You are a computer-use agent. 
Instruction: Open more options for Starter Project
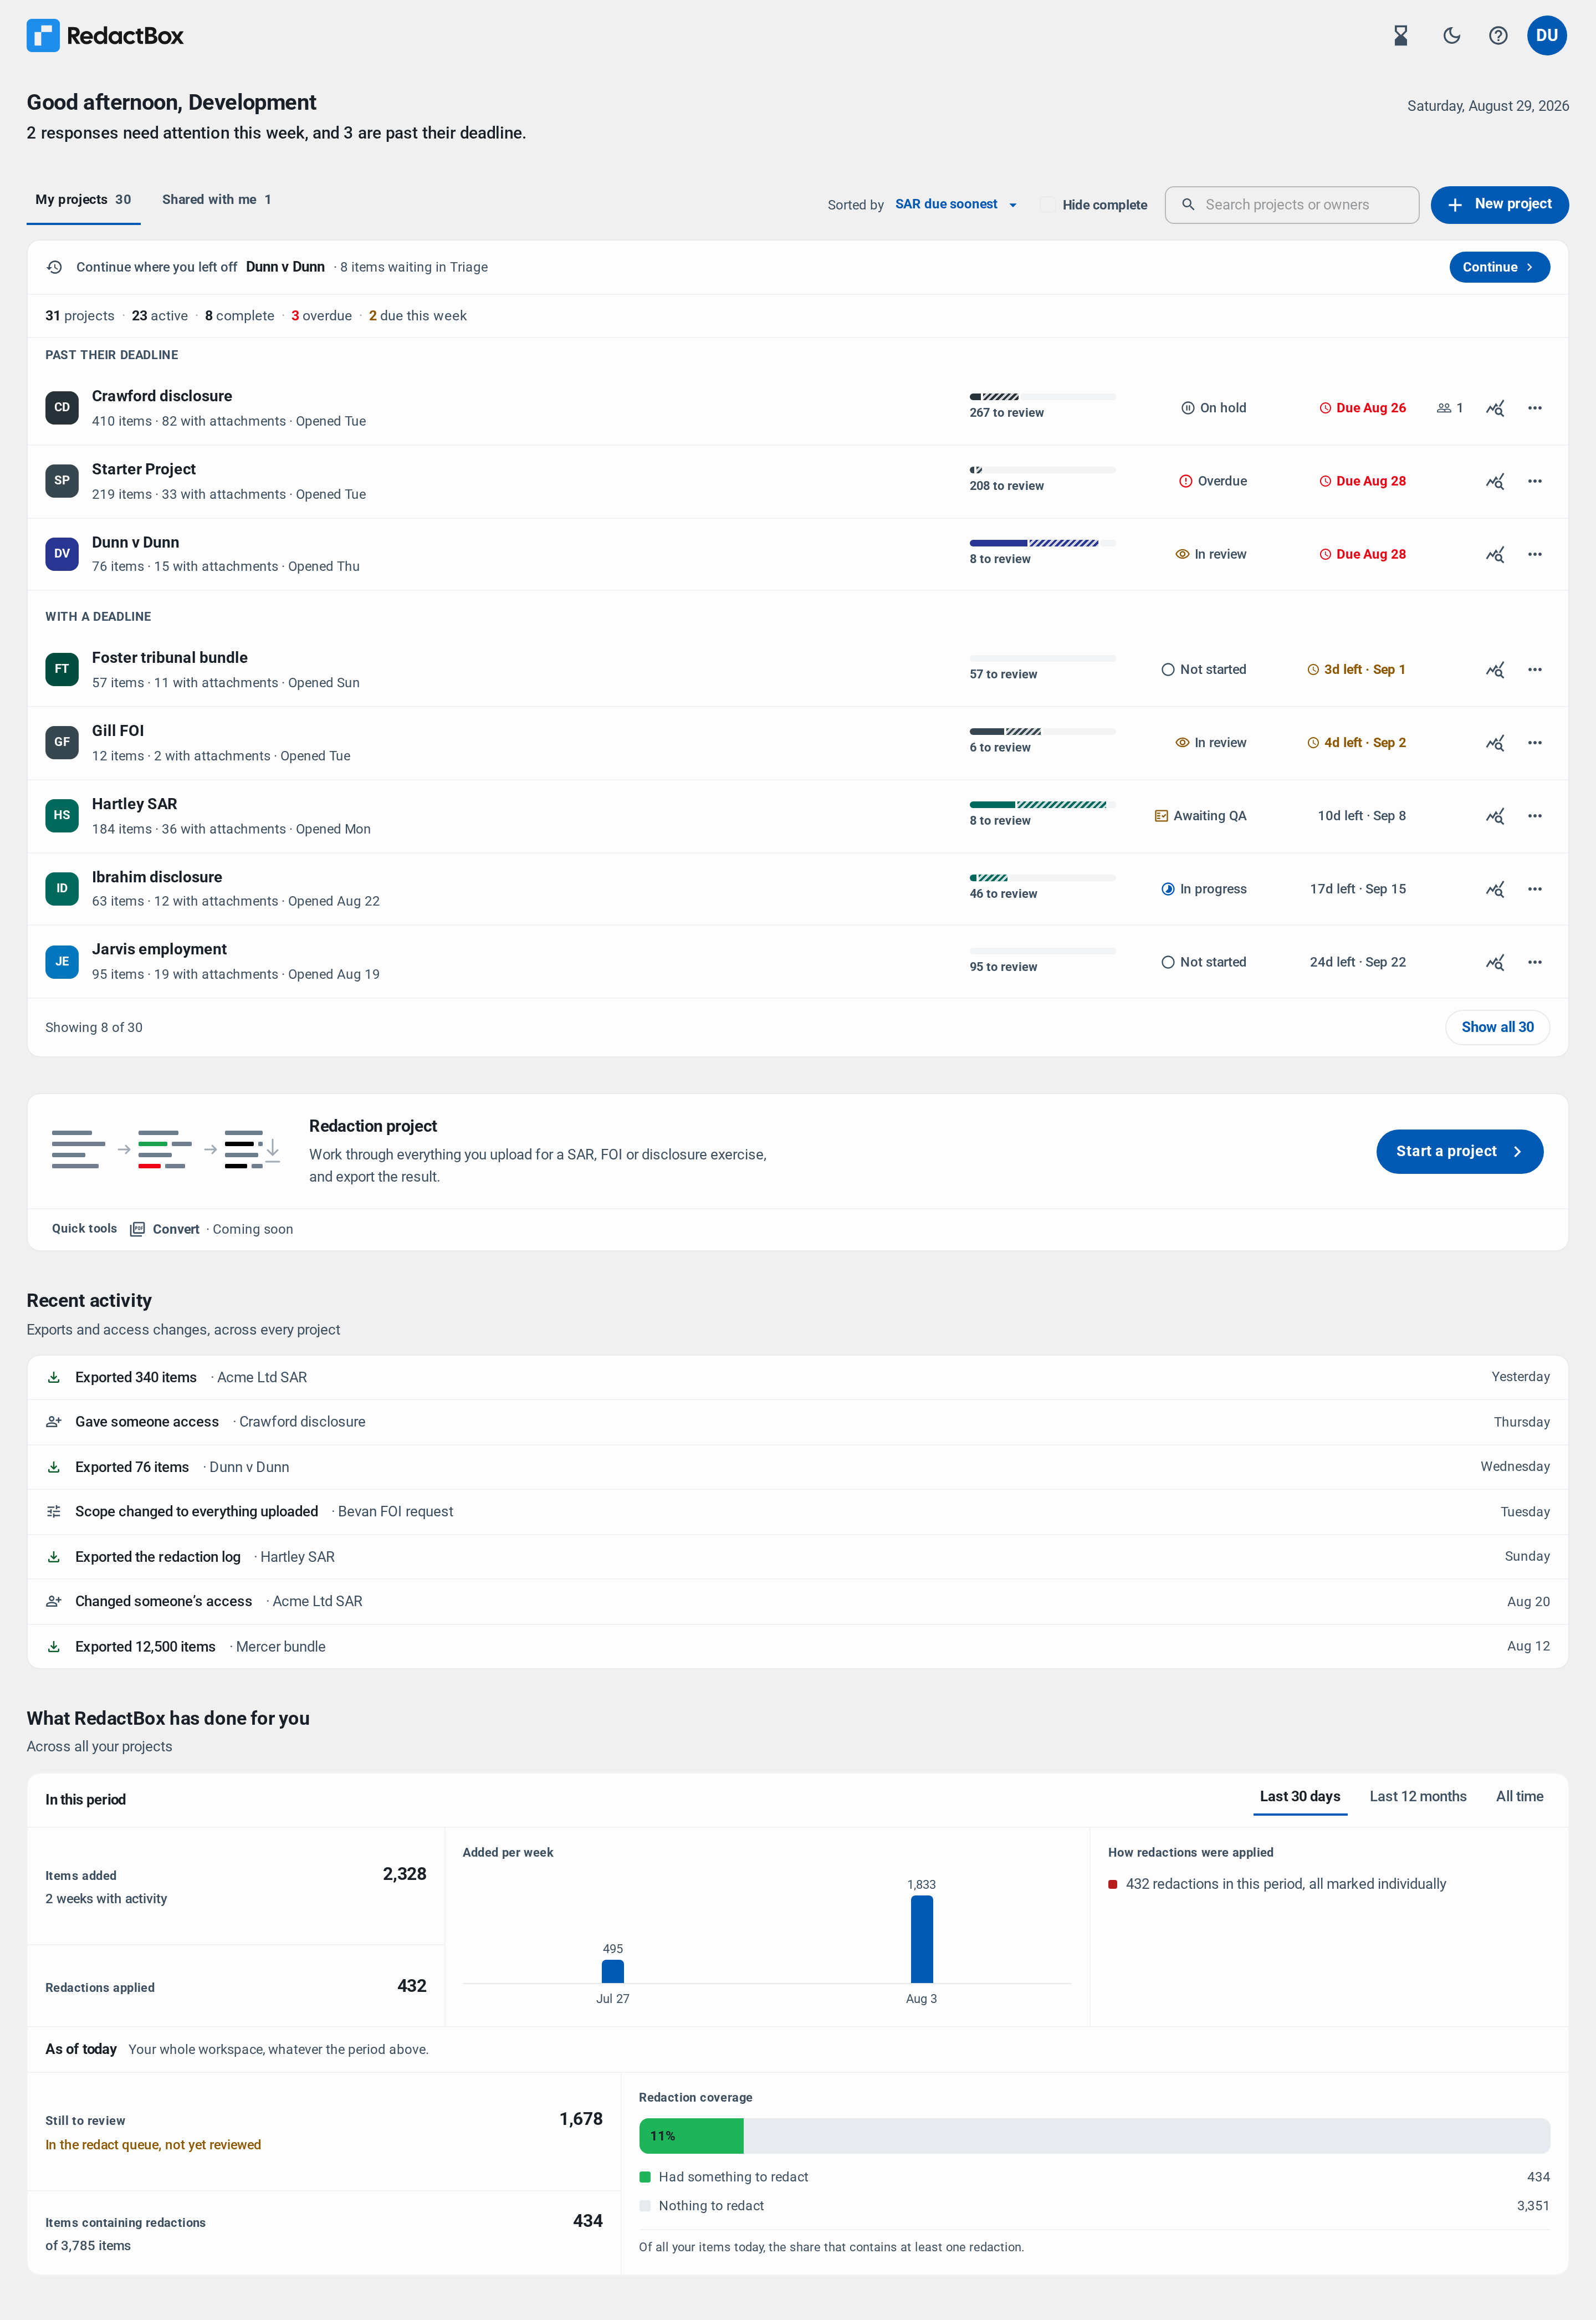[1534, 481]
